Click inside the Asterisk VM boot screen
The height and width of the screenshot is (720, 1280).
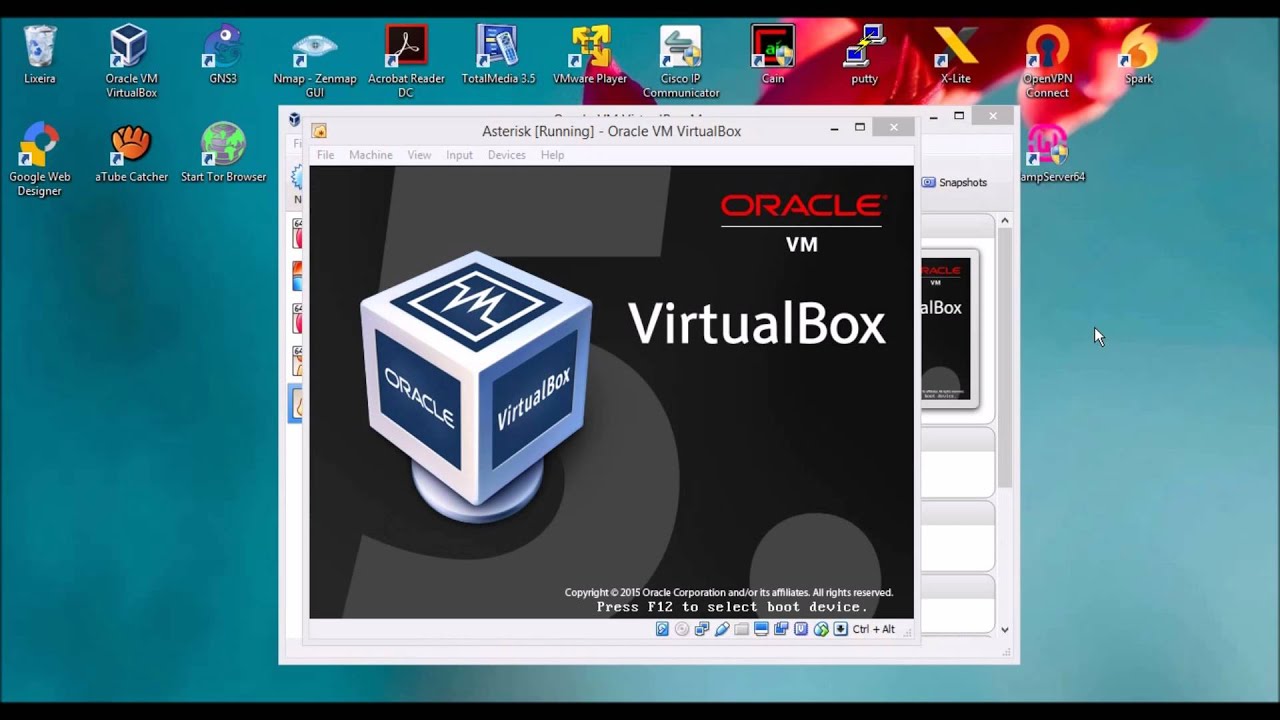611,392
